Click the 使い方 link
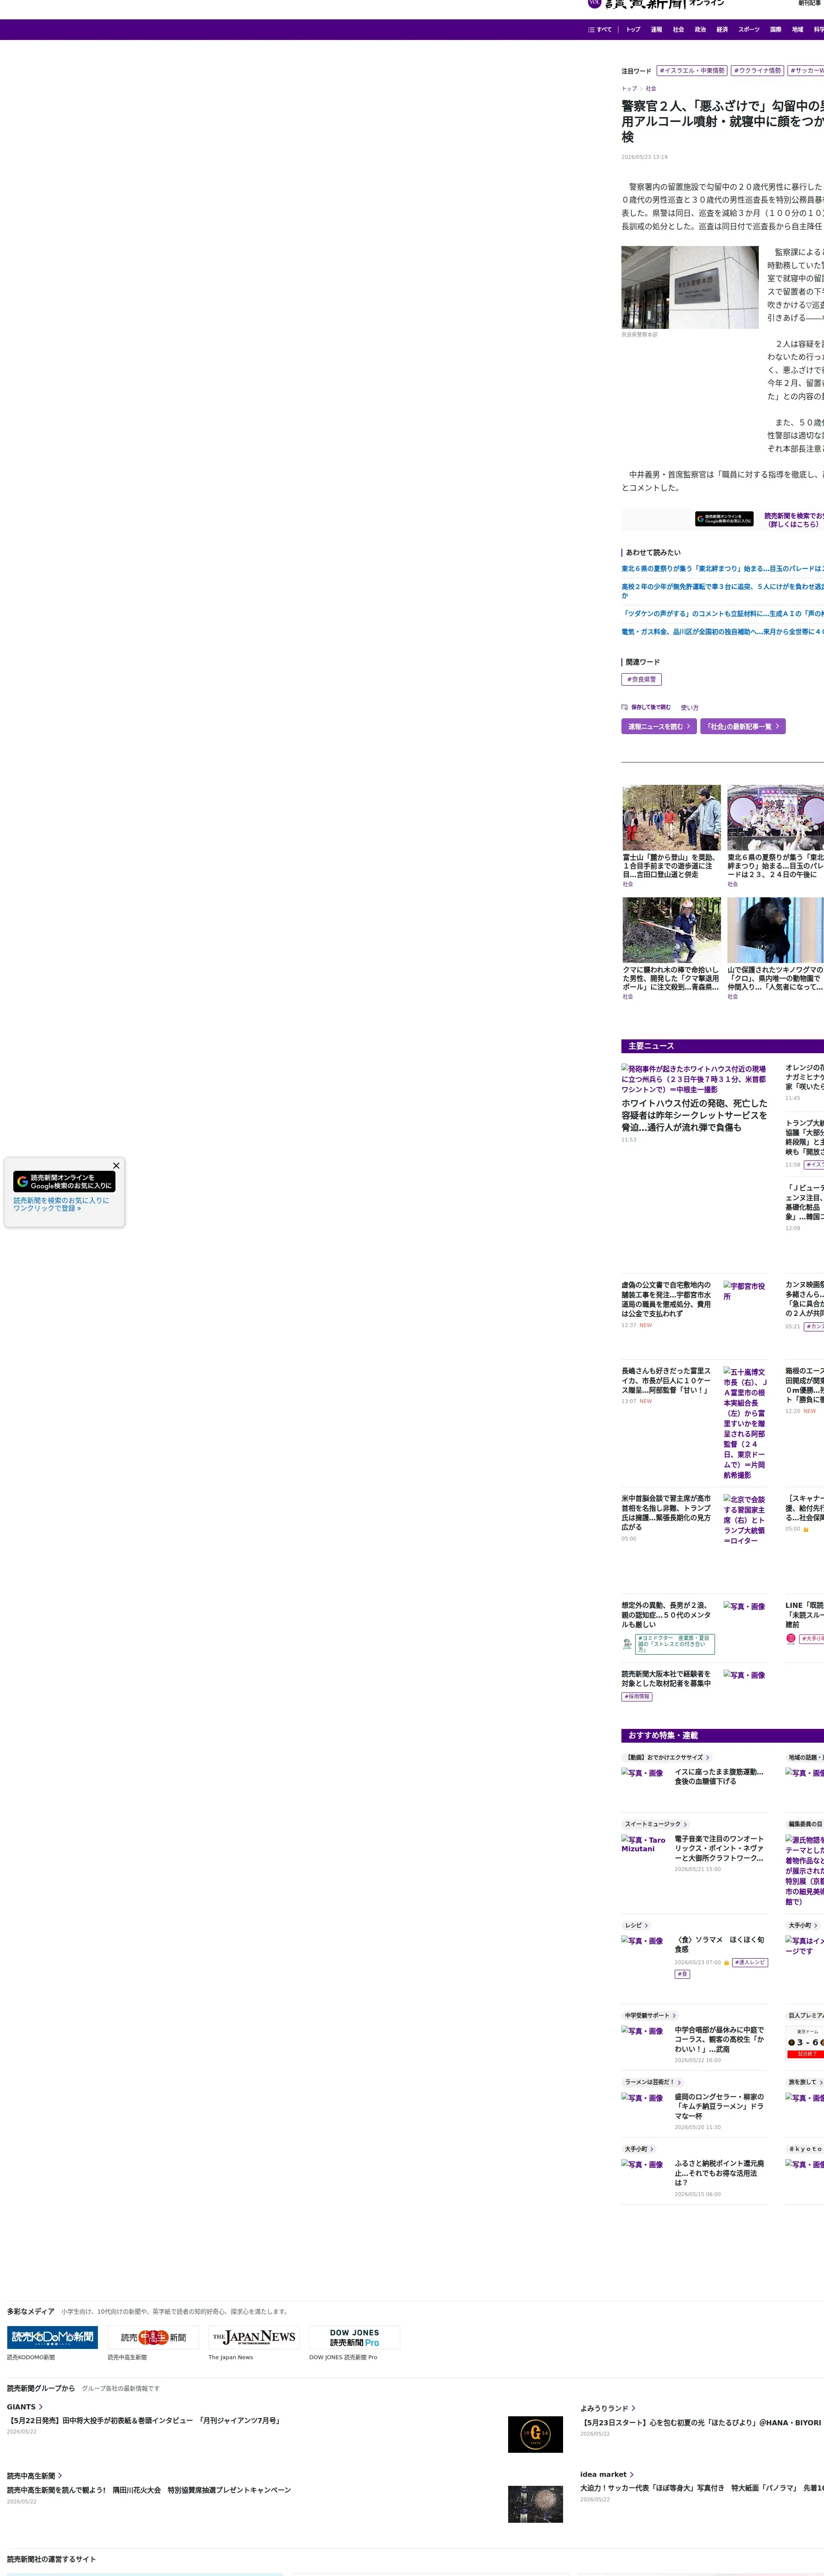 point(690,707)
